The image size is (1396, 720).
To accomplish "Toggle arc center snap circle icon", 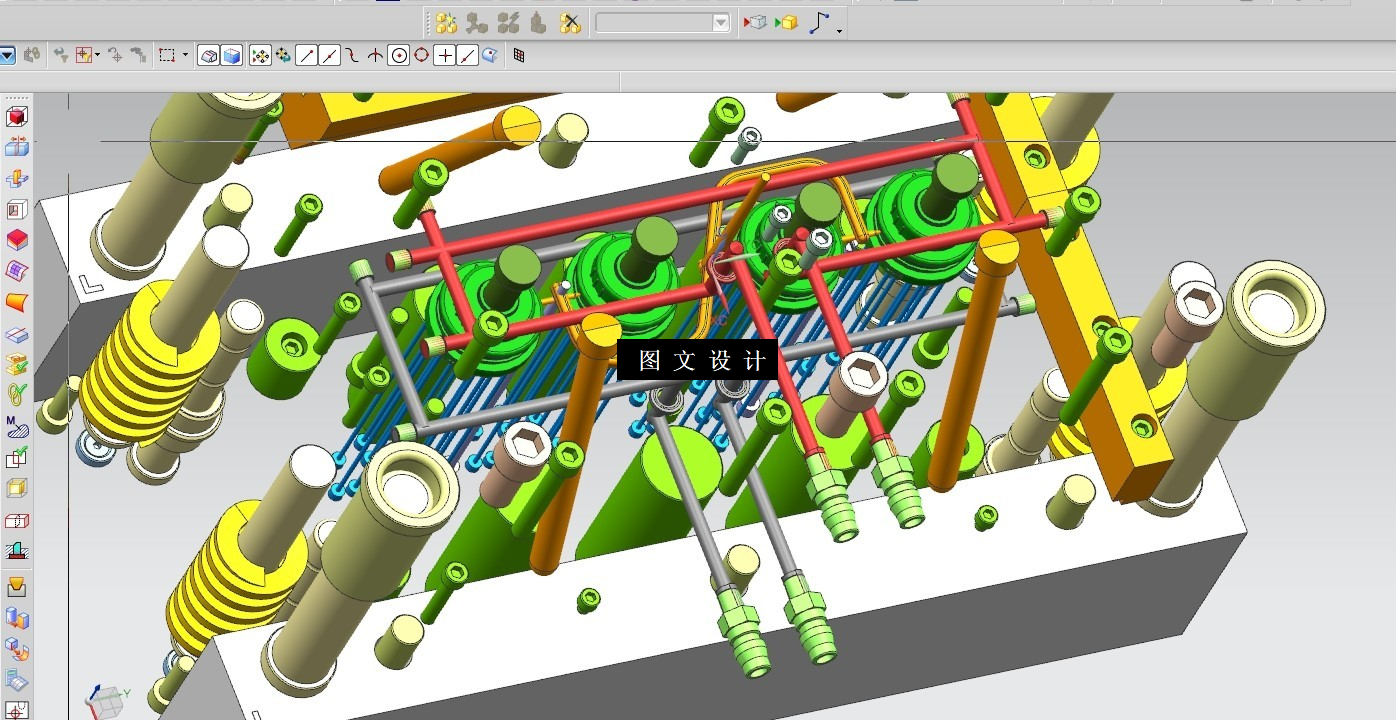I will pos(398,56).
